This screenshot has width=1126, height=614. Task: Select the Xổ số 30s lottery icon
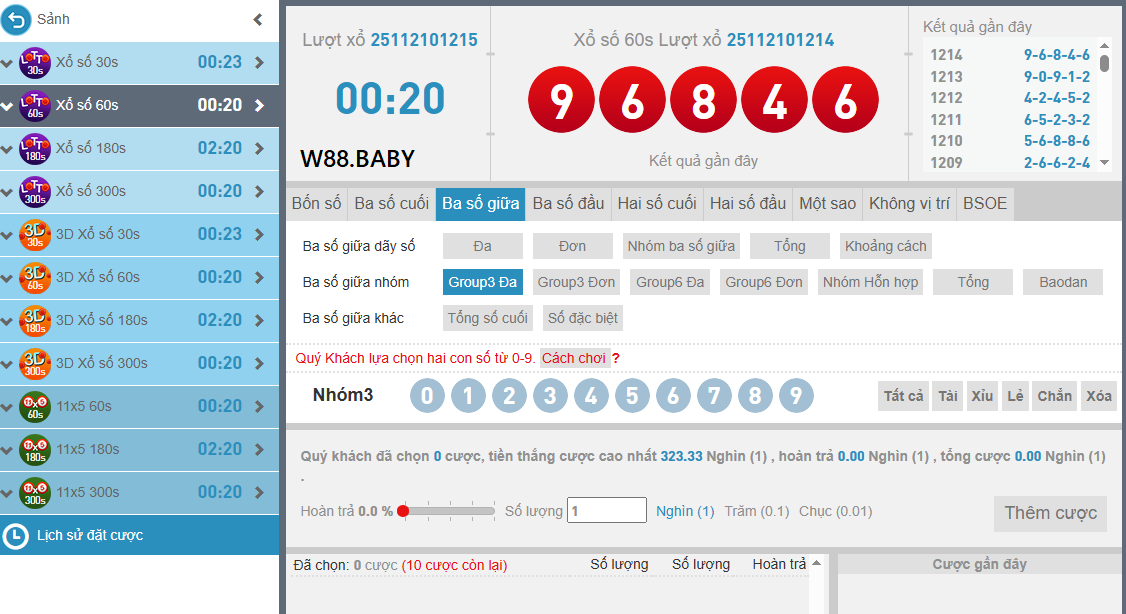coord(35,63)
